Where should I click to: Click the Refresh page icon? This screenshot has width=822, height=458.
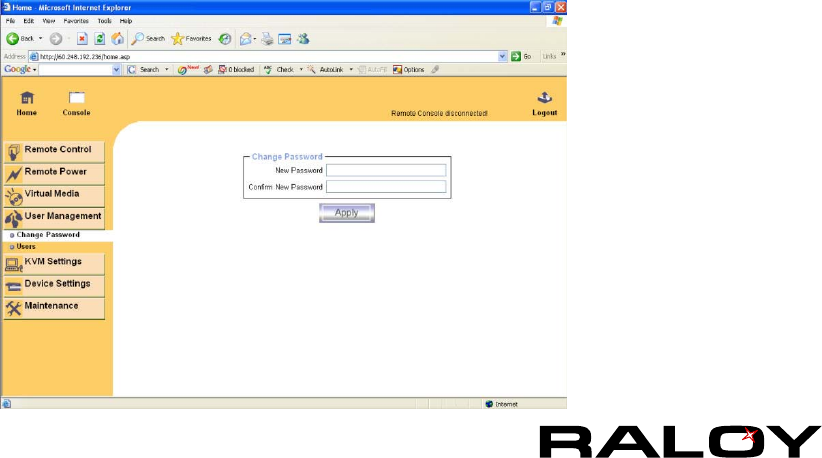(x=99, y=38)
